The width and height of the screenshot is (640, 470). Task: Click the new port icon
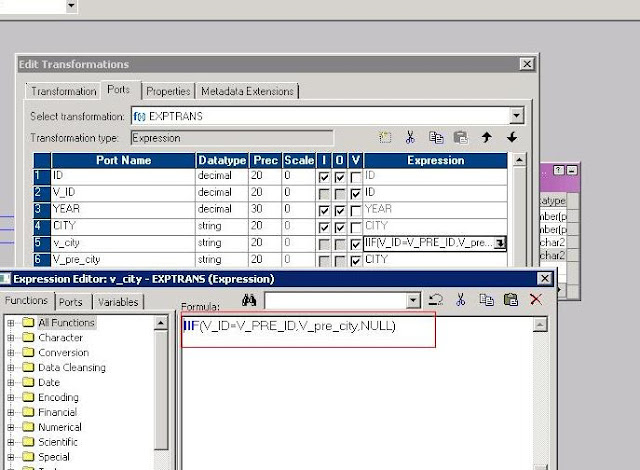(x=385, y=137)
